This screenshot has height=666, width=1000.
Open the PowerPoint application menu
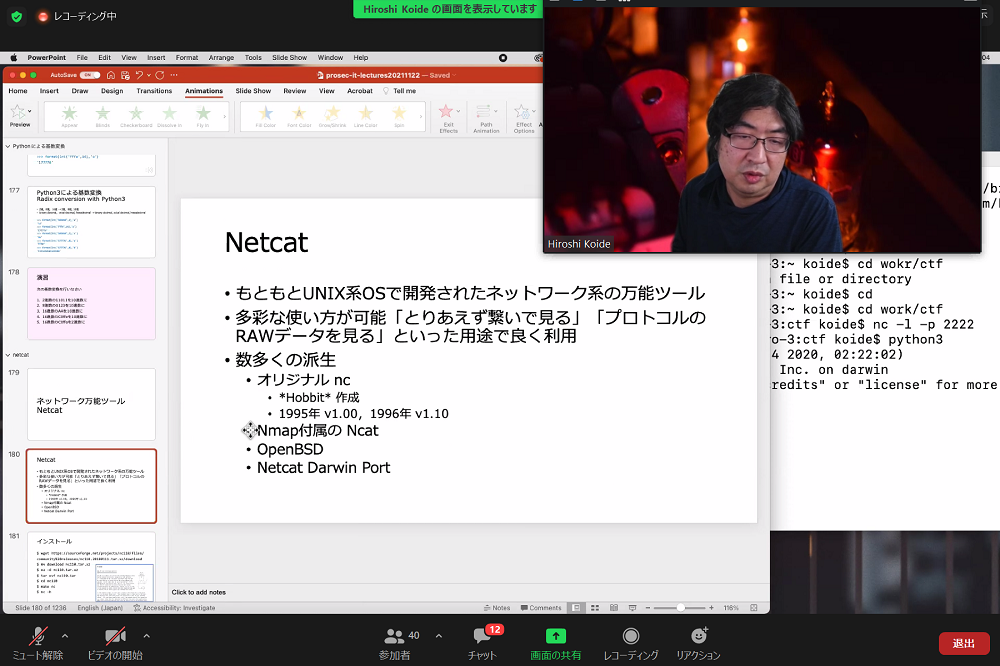[x=47, y=57]
